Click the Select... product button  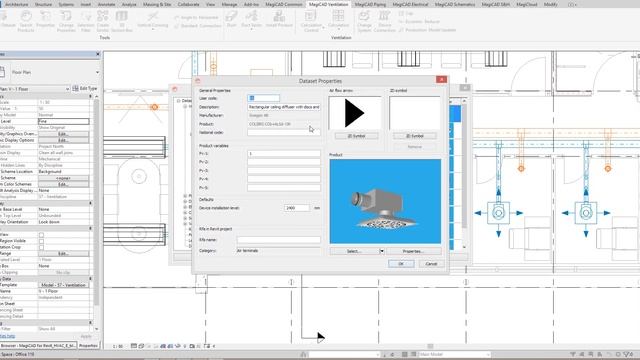[x=354, y=251]
